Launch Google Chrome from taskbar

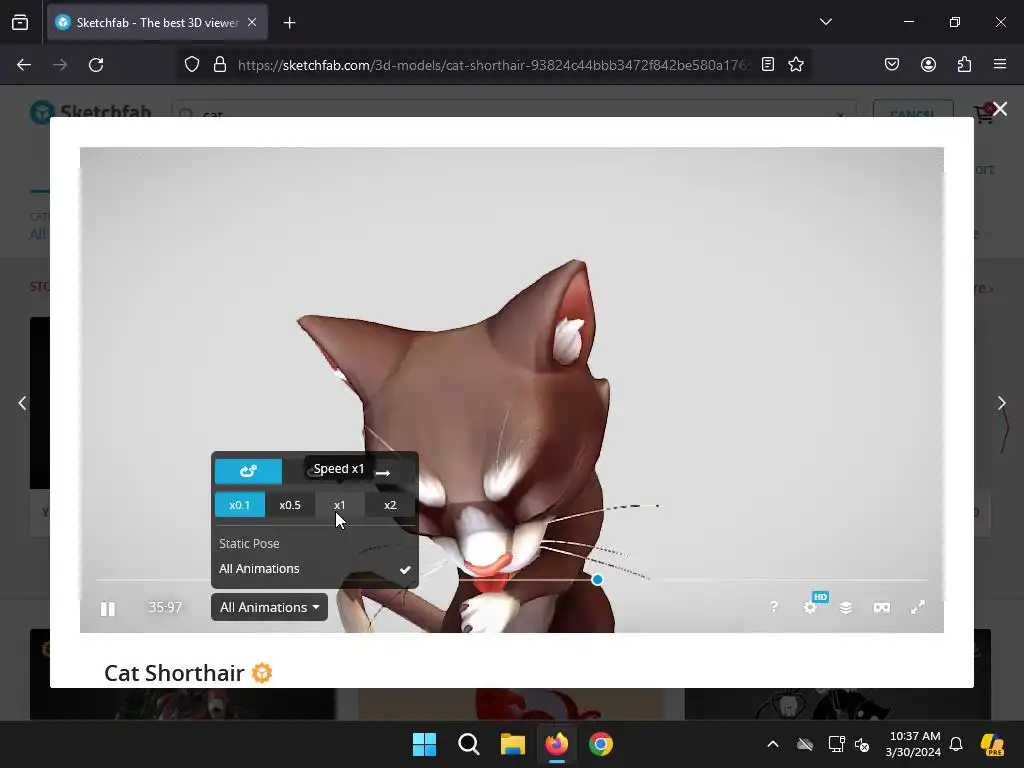pos(601,744)
